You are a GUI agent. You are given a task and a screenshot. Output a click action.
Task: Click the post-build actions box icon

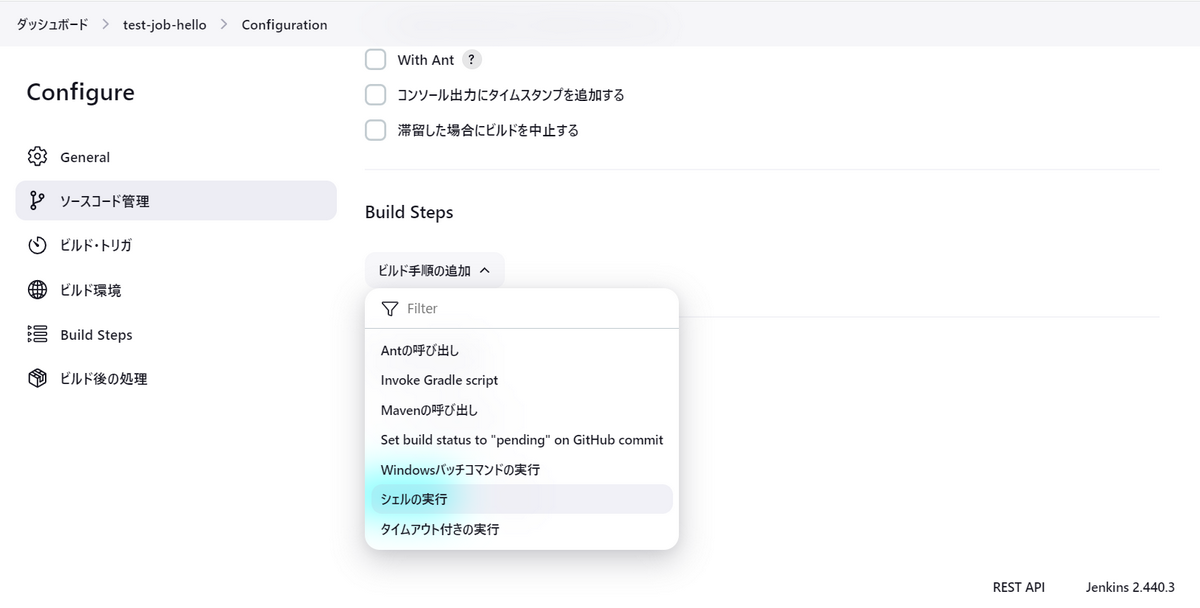tap(38, 379)
